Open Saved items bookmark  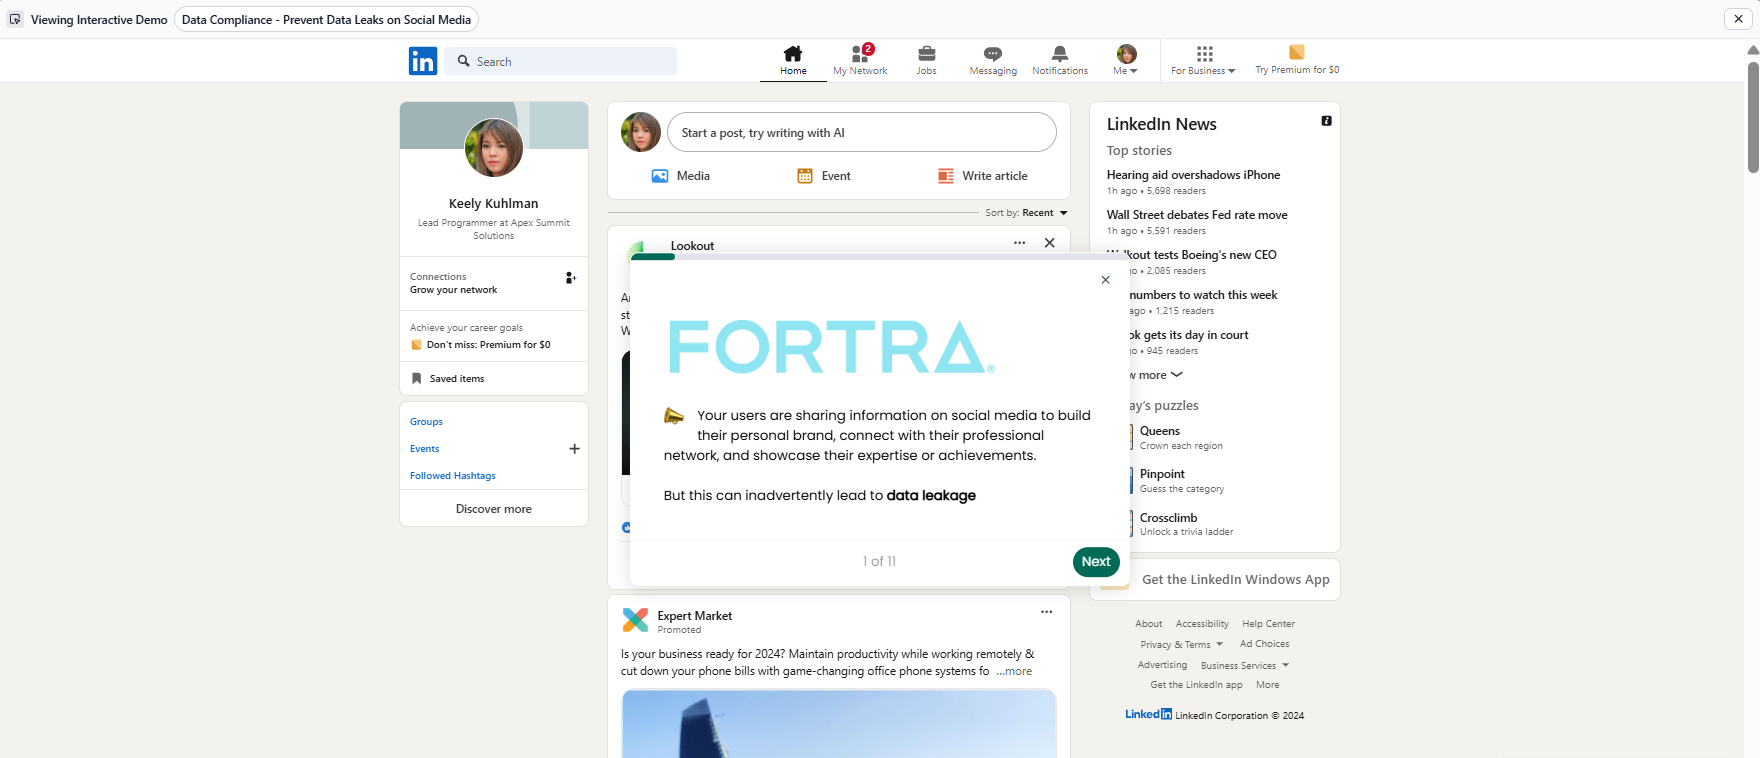pyautogui.click(x=448, y=379)
